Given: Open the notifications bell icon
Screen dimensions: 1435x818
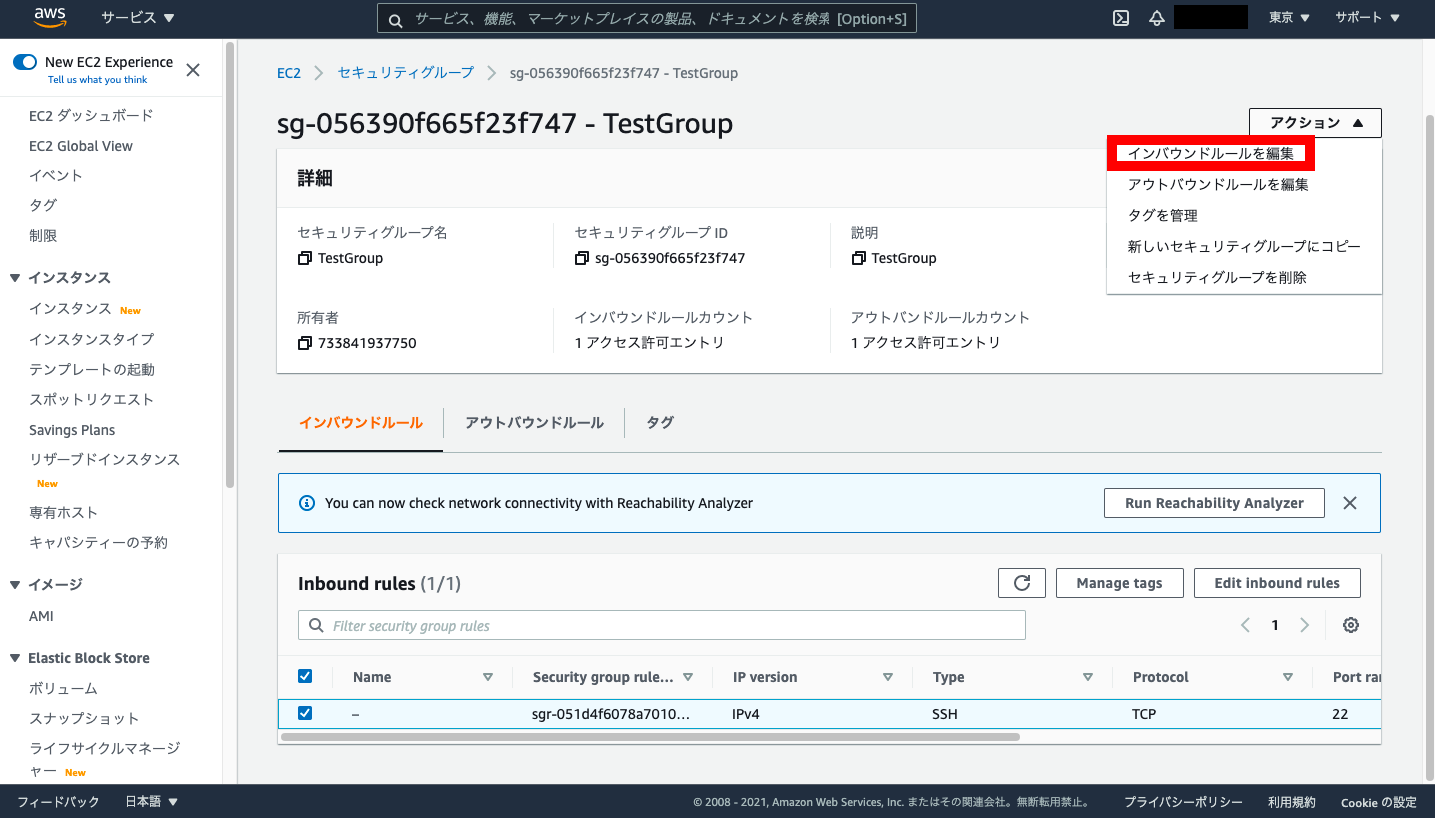Looking at the screenshot, I should click(1157, 18).
